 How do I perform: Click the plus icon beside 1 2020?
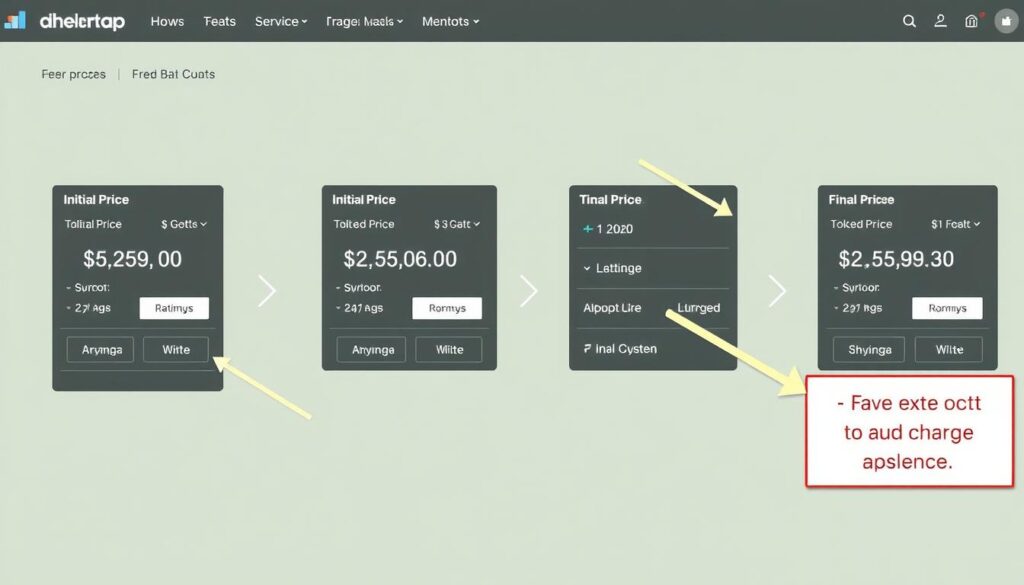[x=587, y=229]
